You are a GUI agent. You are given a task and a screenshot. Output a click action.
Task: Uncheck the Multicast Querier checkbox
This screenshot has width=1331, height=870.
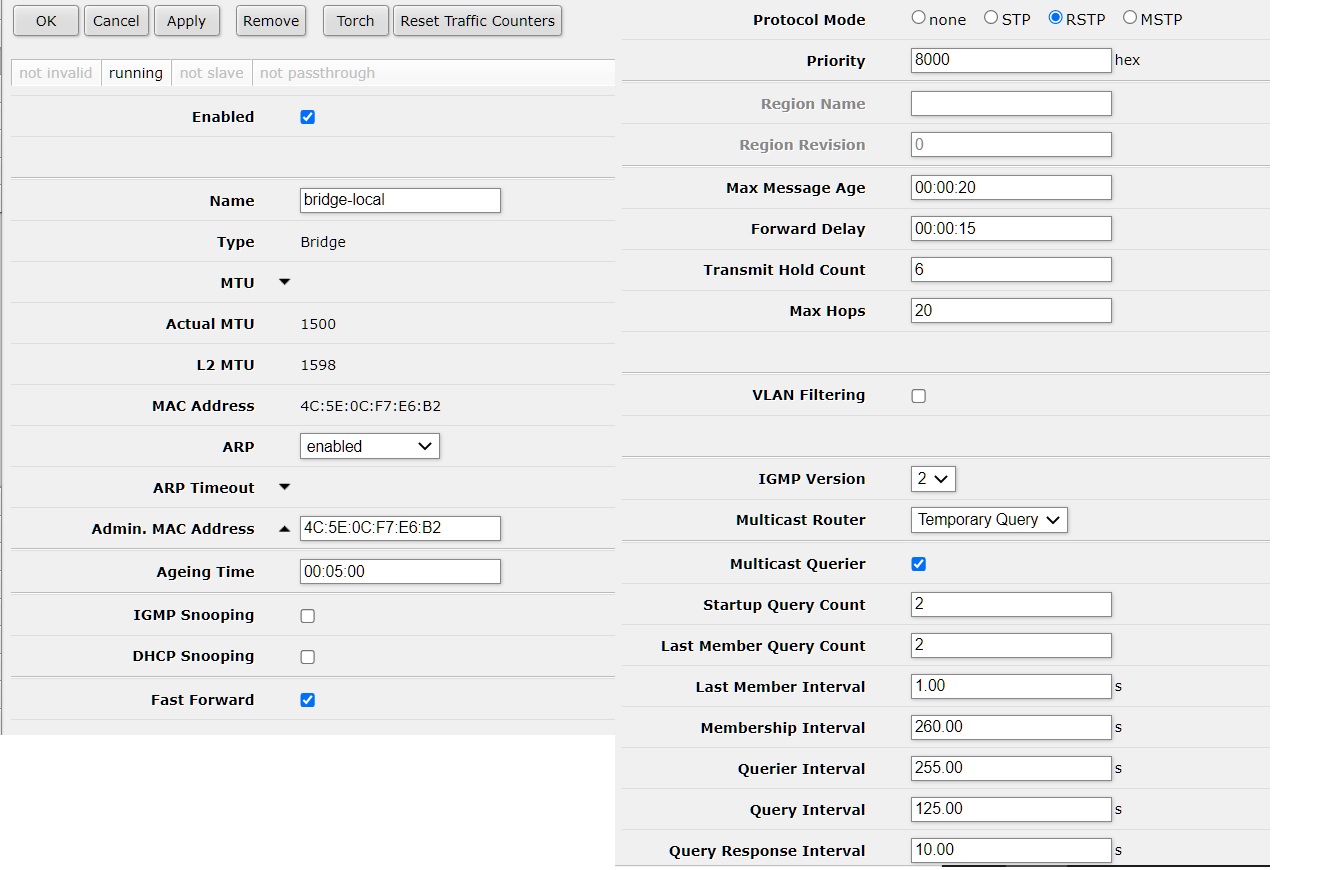click(x=919, y=564)
